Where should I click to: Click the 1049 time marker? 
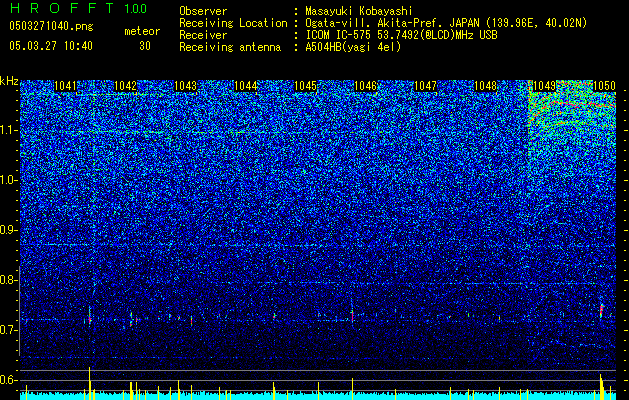click(x=545, y=86)
